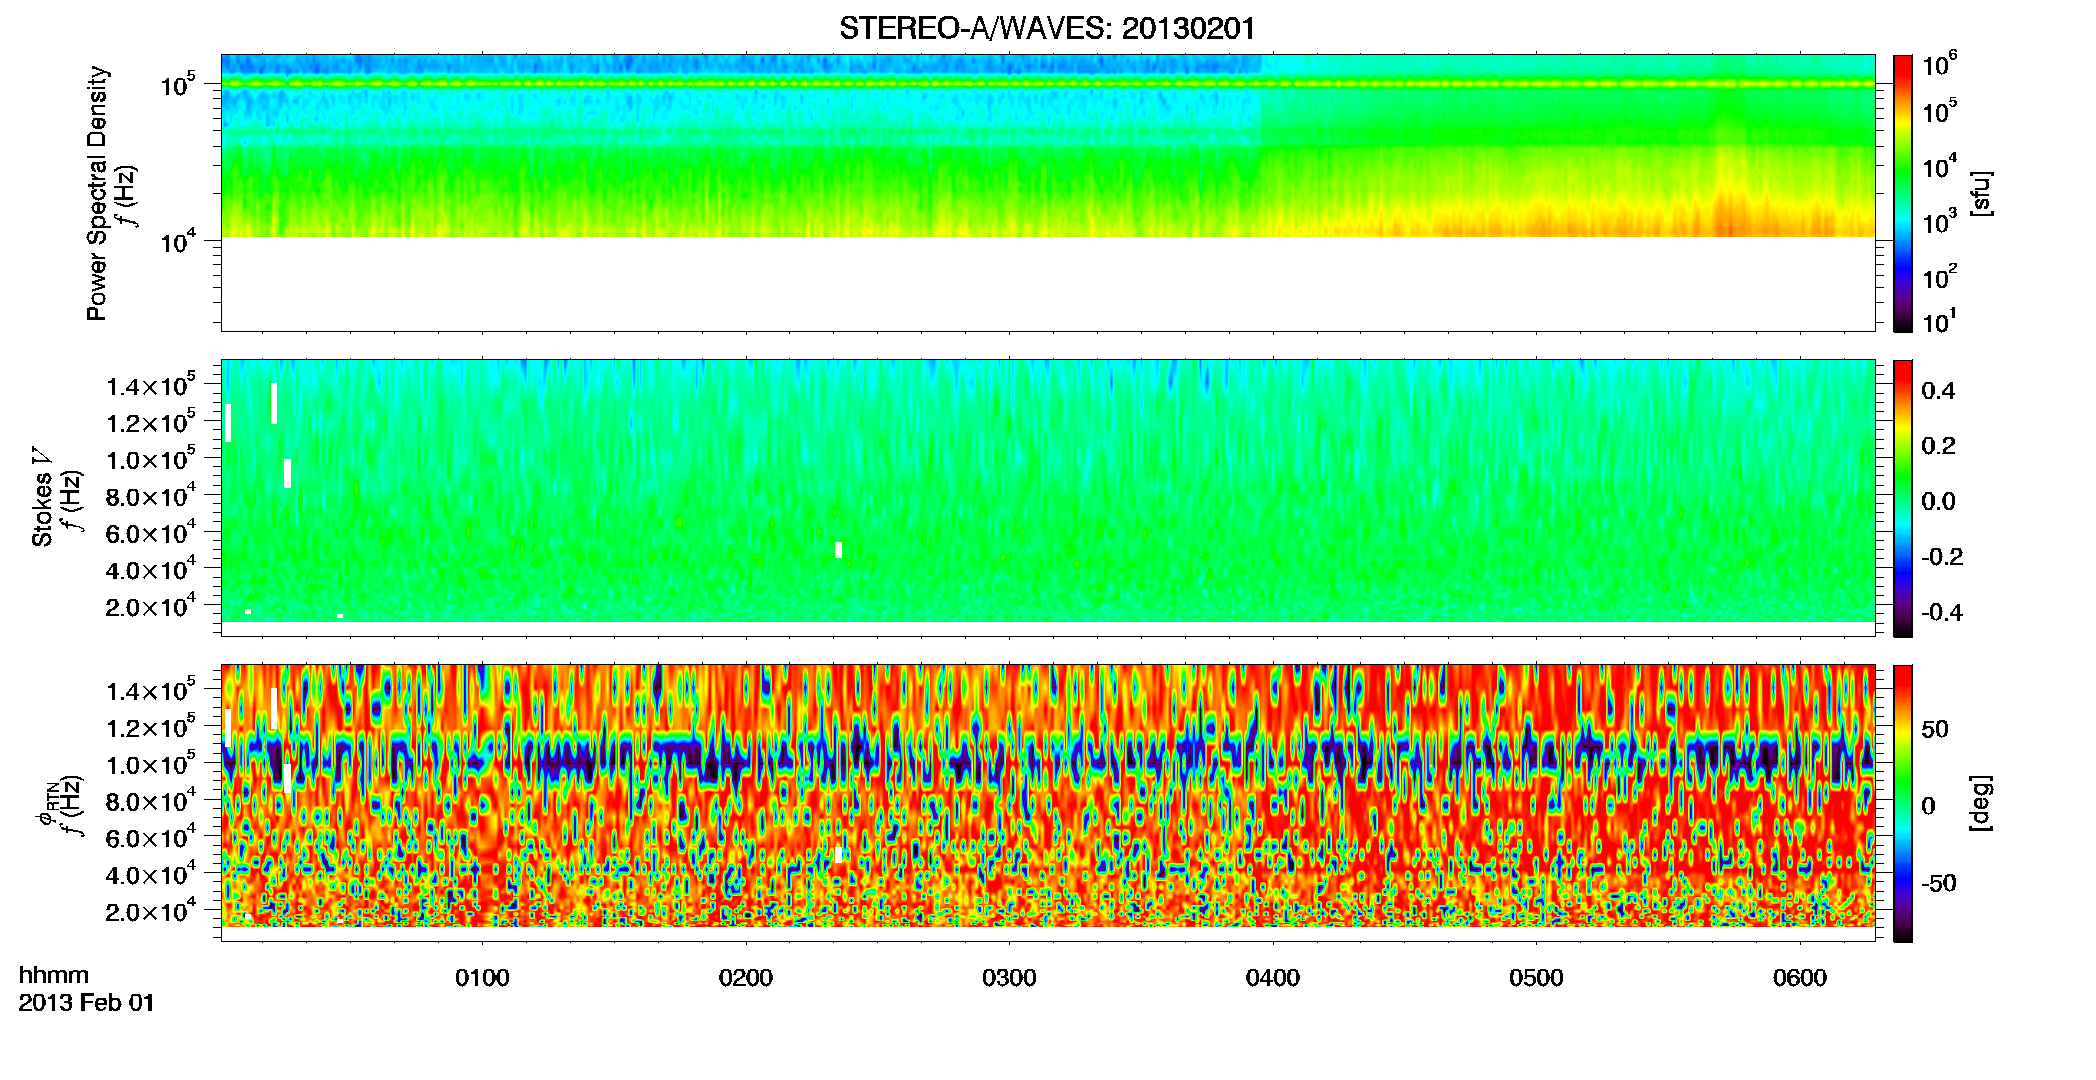Image resolution: width=2096 pixels, height=1080 pixels.
Task: Click the 2013 Feb 01 date label
Action: [87, 1003]
